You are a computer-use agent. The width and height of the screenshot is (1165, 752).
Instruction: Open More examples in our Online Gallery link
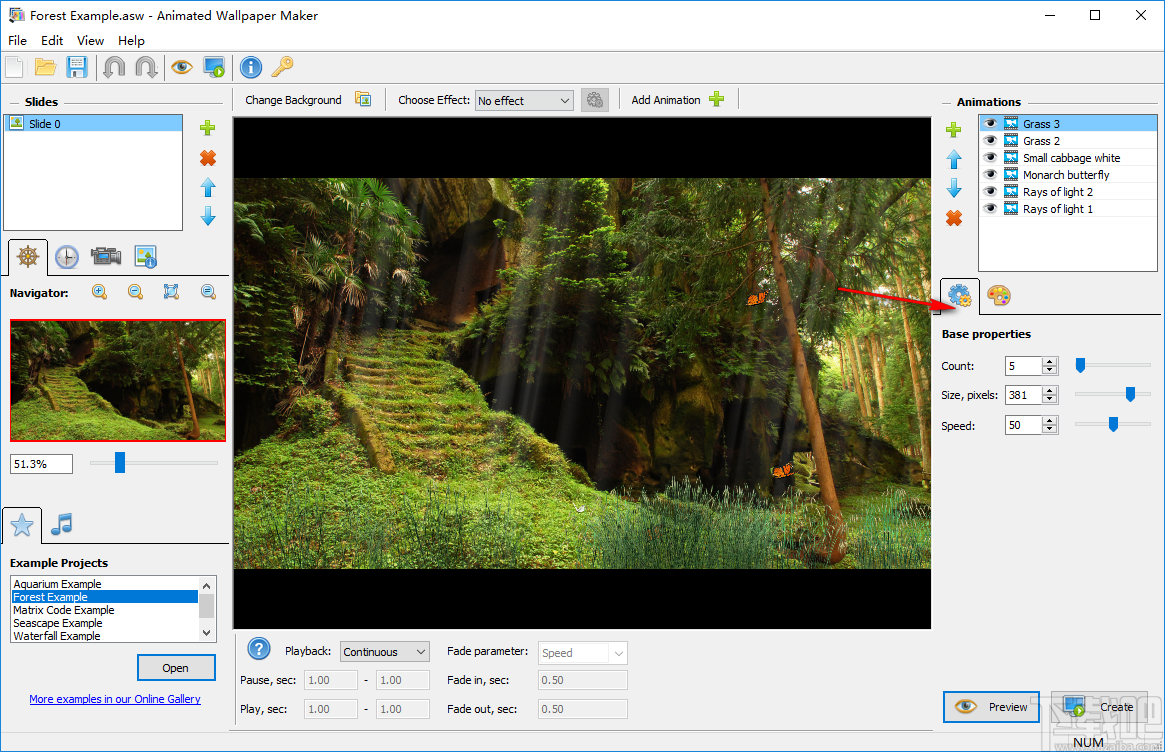115,699
